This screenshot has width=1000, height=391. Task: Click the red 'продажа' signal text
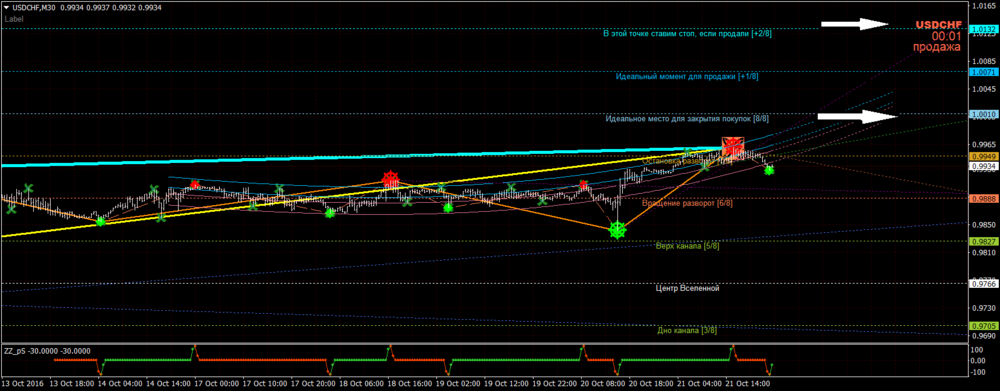tap(936, 47)
